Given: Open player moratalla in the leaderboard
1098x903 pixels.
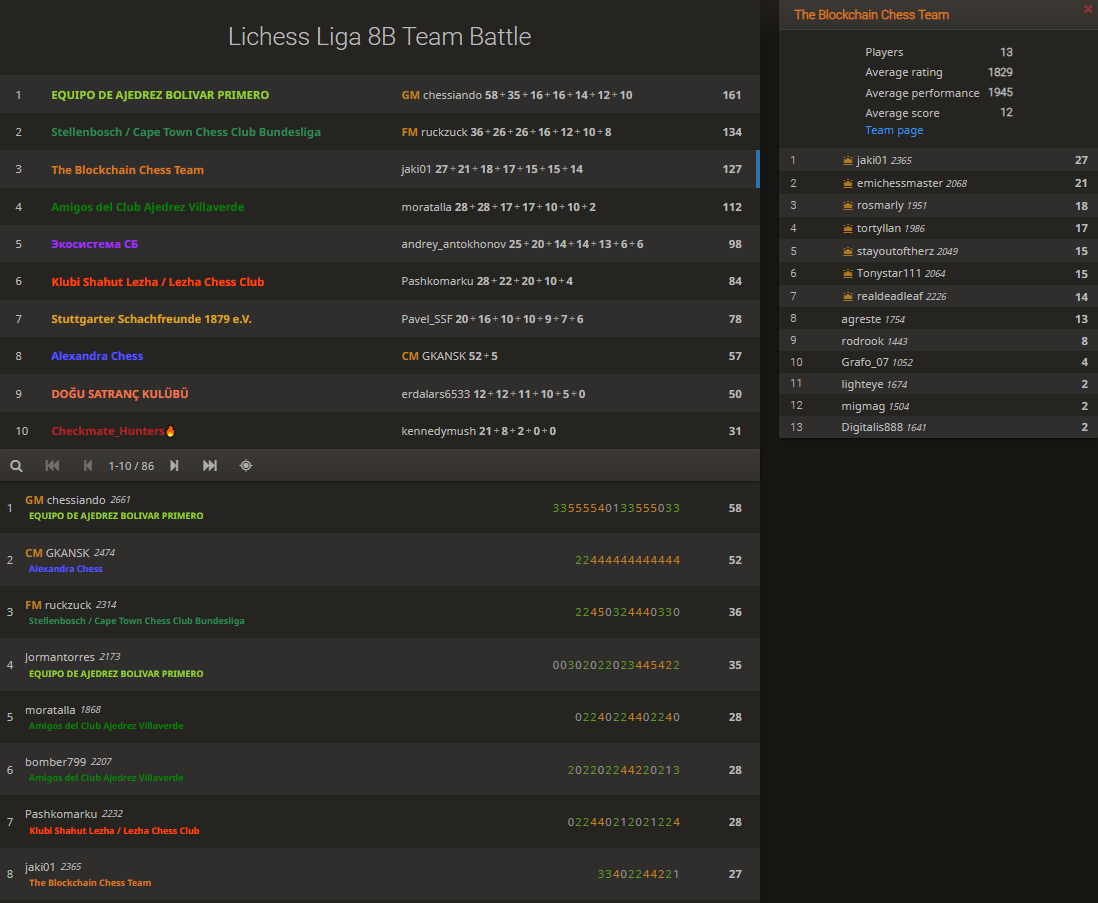Looking at the screenshot, I should pos(50,710).
